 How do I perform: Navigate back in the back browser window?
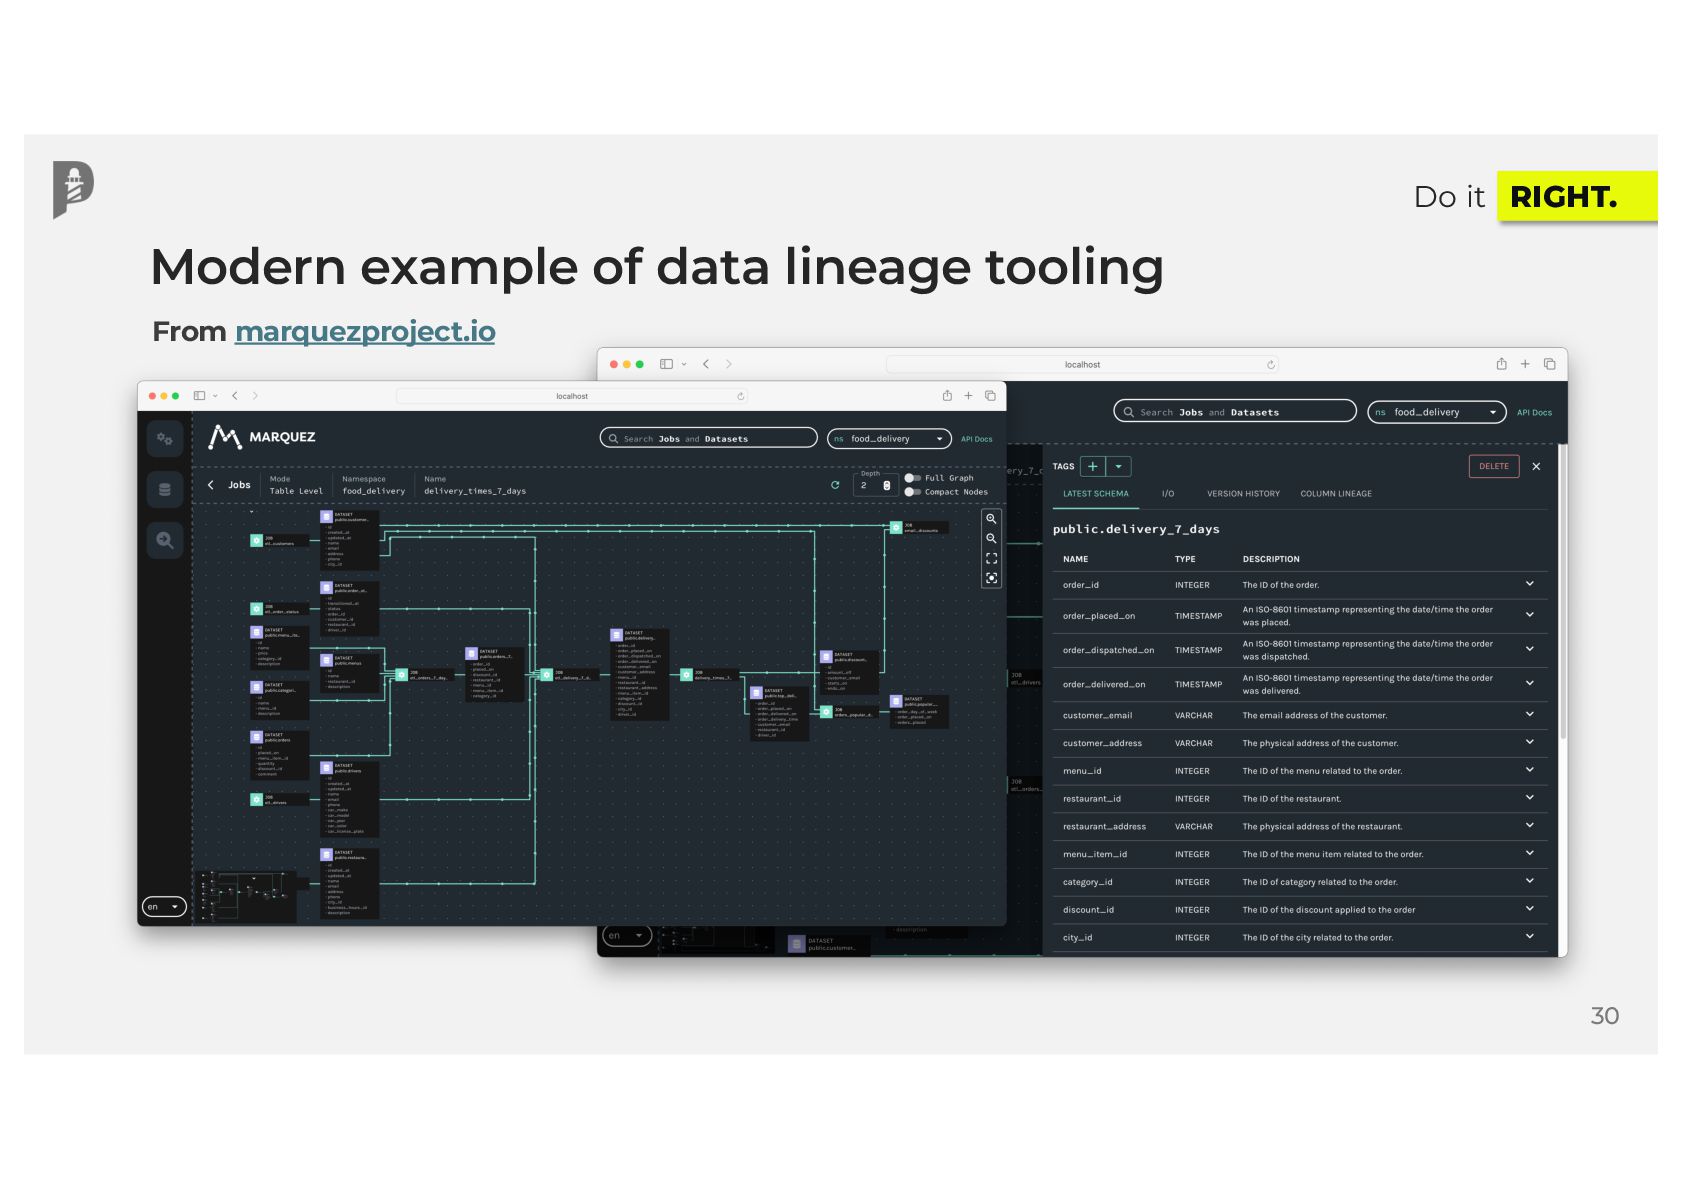tap(706, 364)
